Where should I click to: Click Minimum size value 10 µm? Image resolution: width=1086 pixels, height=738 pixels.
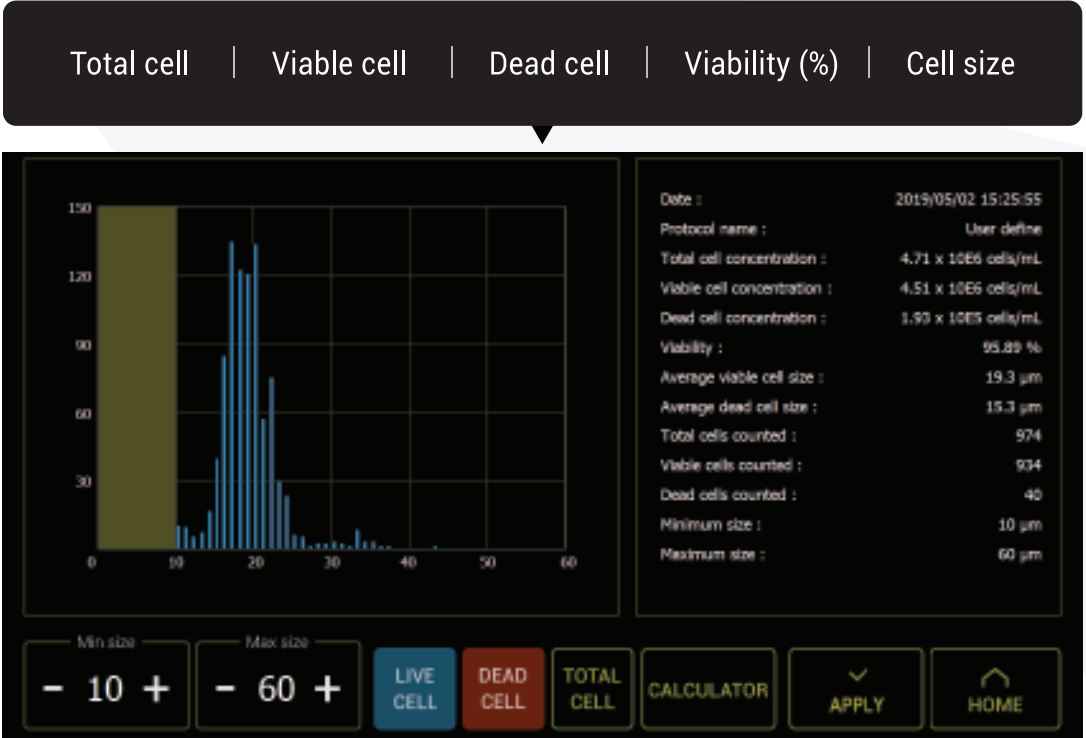[x=1020, y=525]
